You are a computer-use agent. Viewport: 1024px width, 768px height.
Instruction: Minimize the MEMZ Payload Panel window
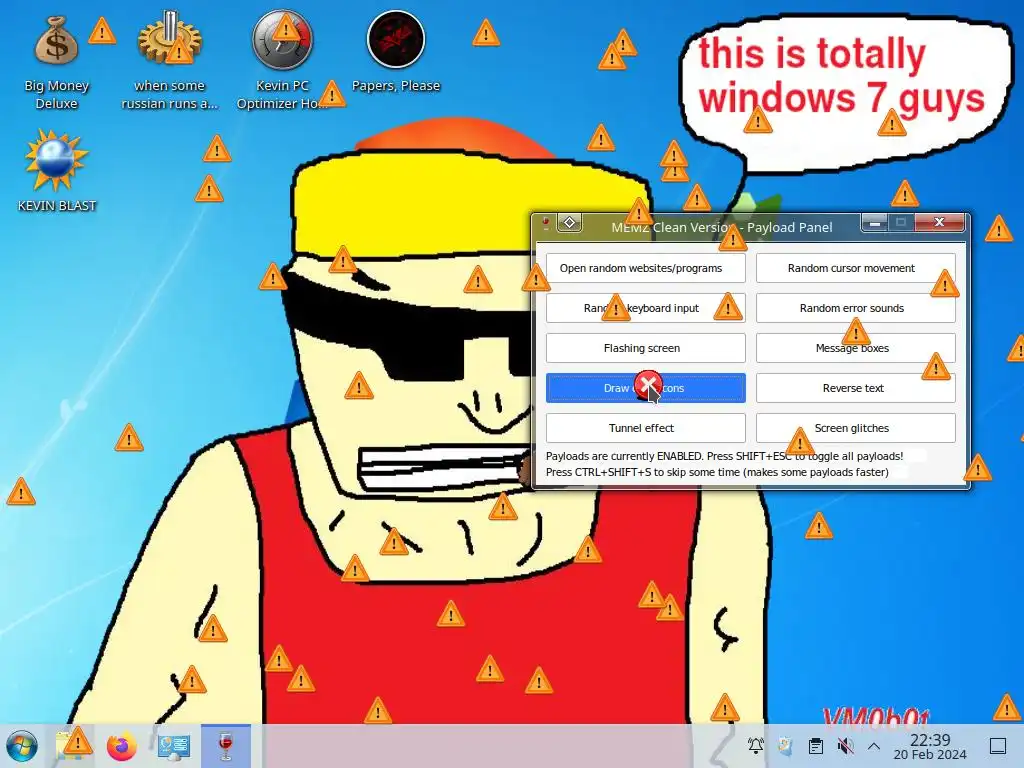(874, 223)
